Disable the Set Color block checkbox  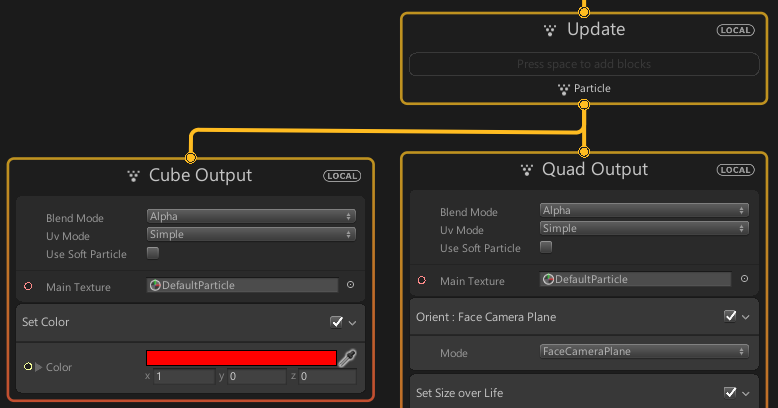click(337, 322)
